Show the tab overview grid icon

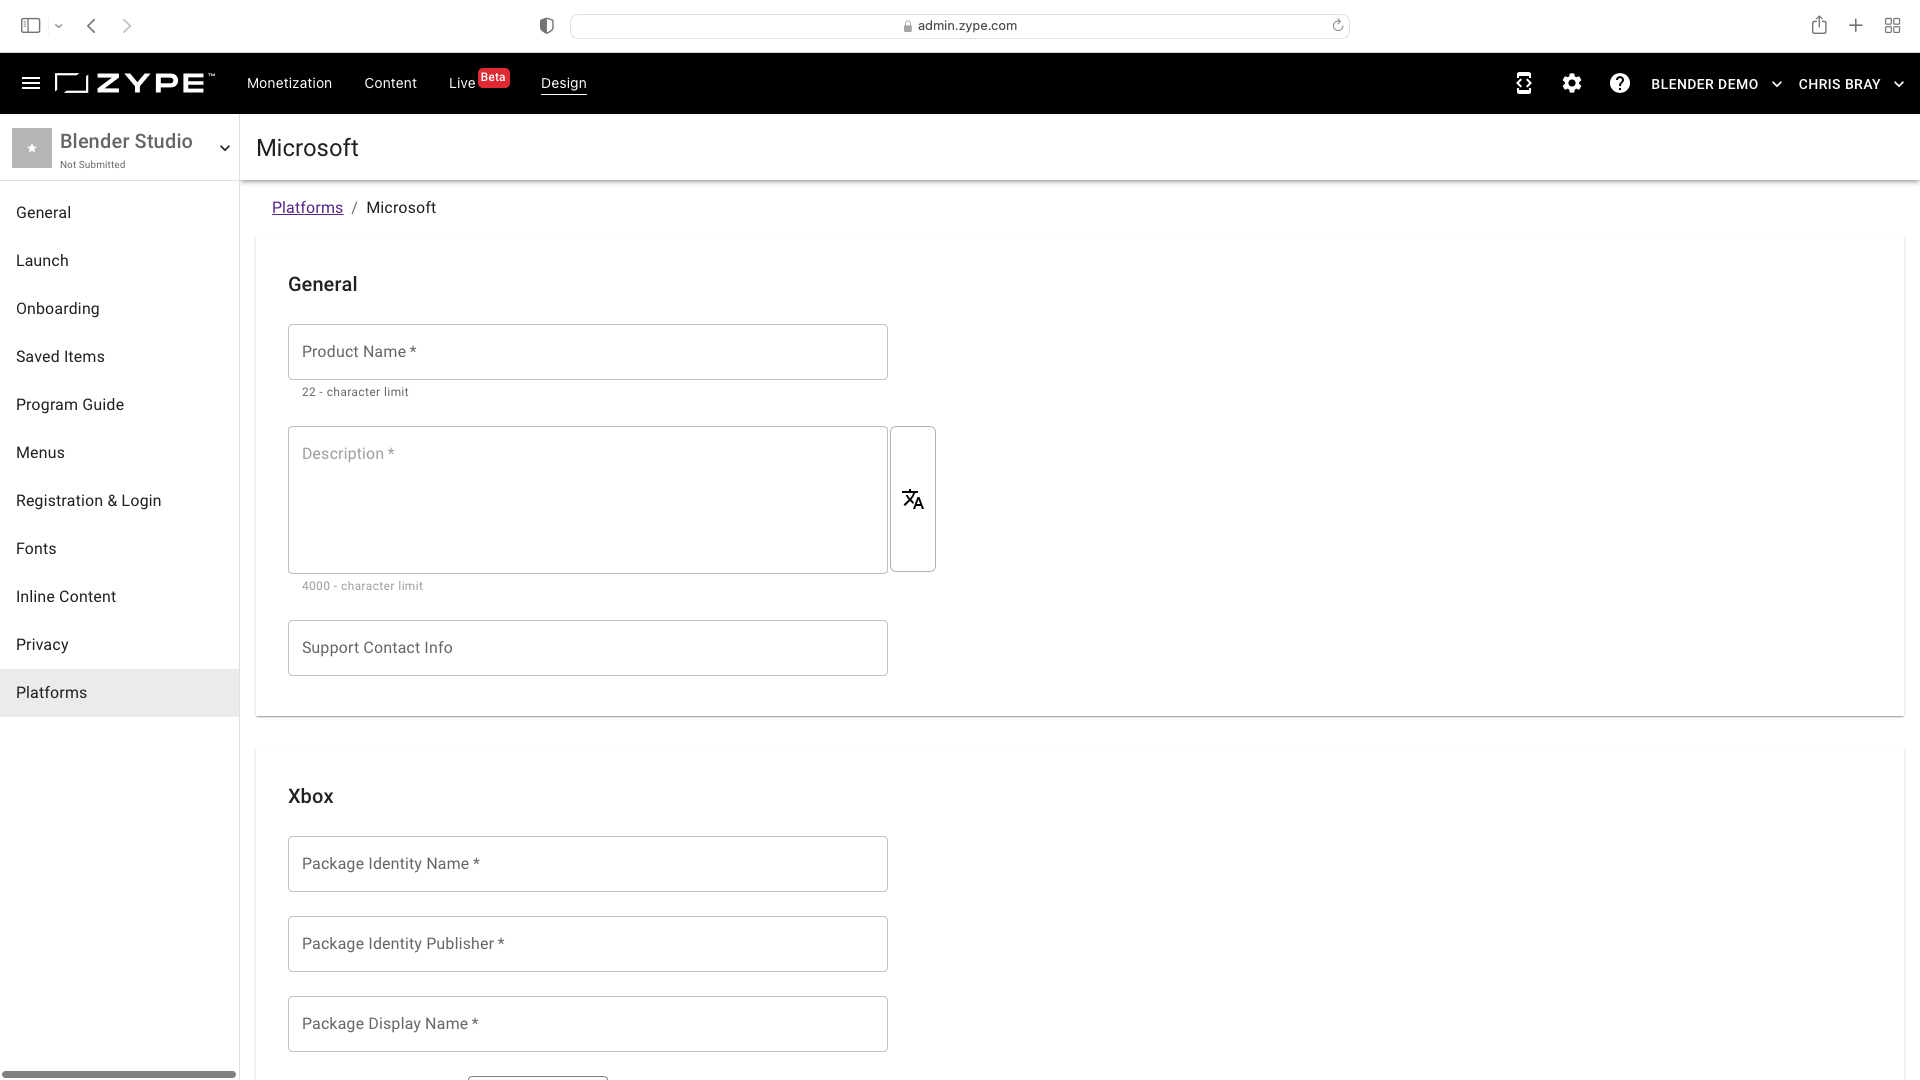(x=1892, y=26)
